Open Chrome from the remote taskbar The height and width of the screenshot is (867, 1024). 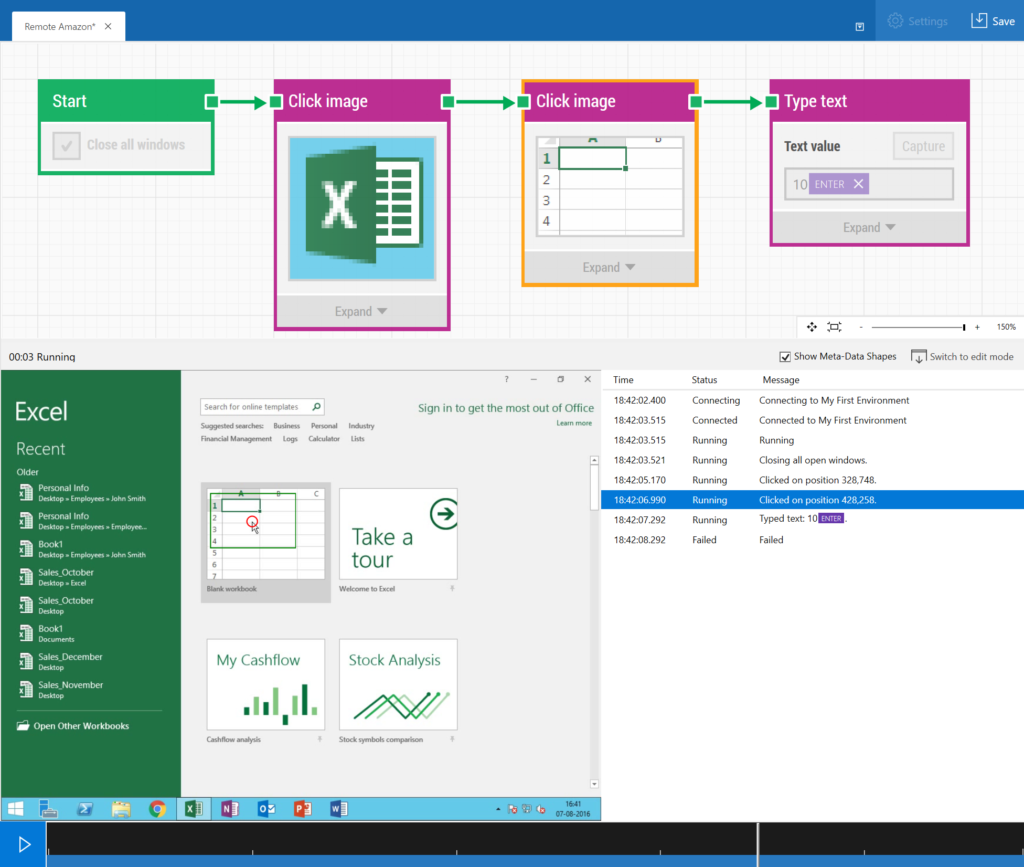[157, 809]
